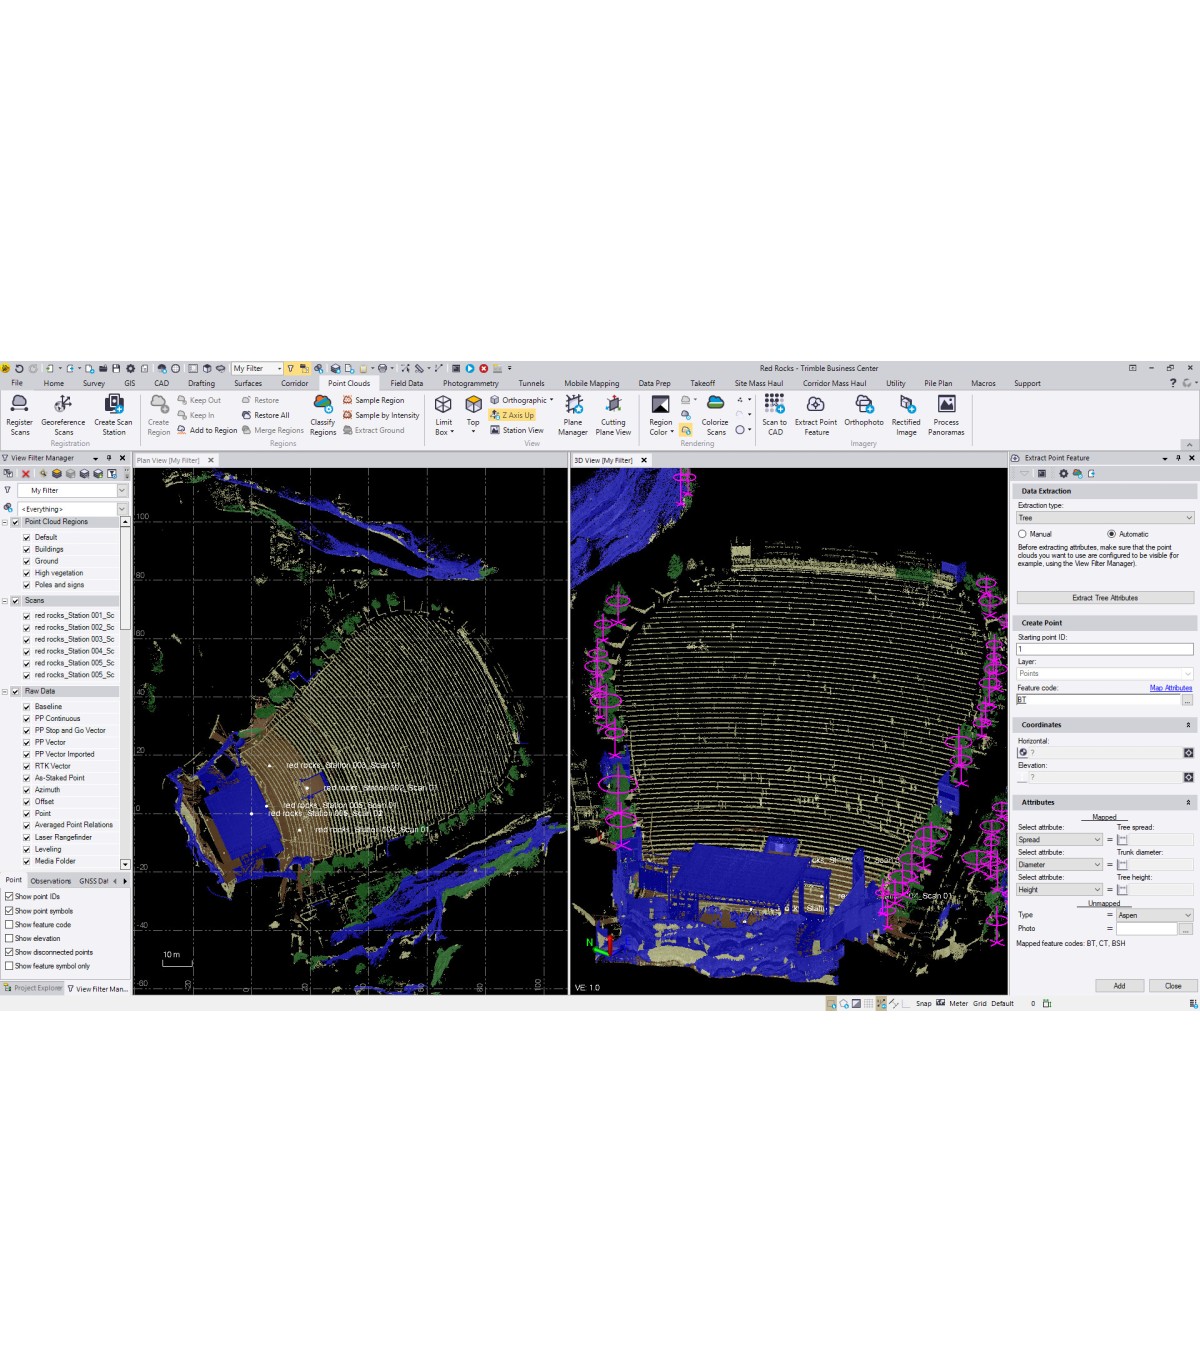Screen dimensions: 1200x1372
Task: Open the Spread attribute dropdown
Action: pyautogui.click(x=1059, y=840)
